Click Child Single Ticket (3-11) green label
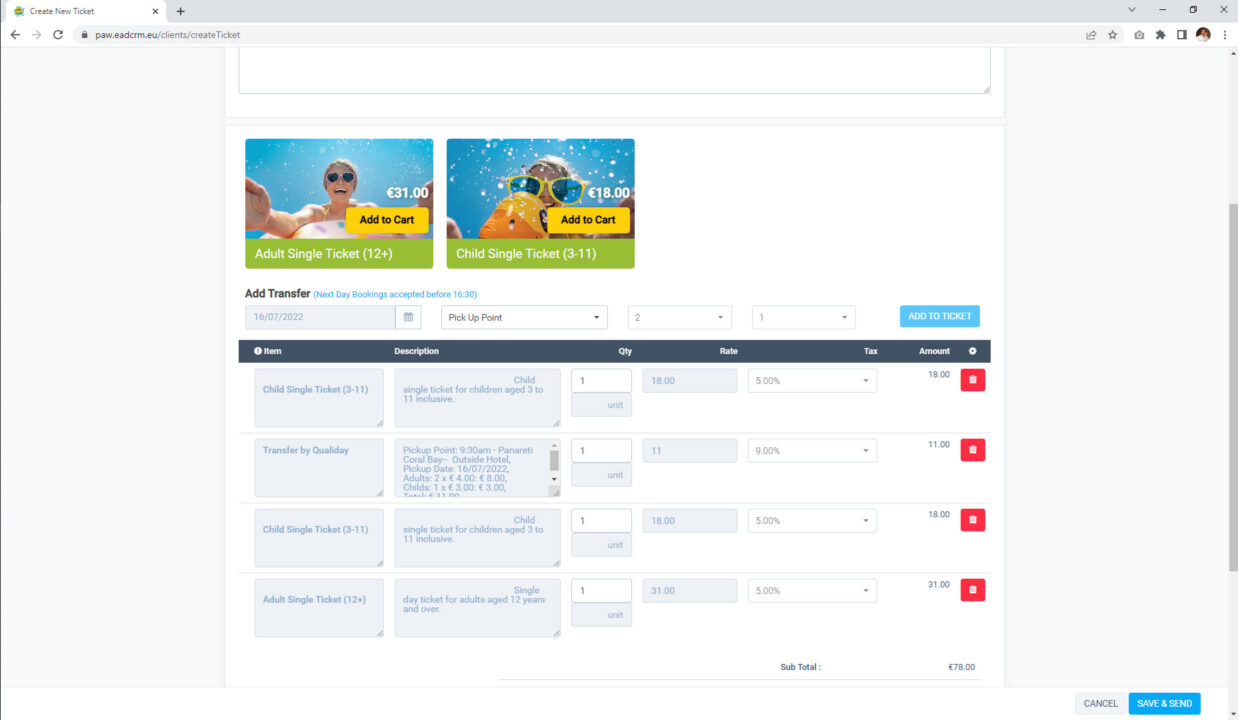Viewport: 1238px width, 720px height. tap(540, 254)
